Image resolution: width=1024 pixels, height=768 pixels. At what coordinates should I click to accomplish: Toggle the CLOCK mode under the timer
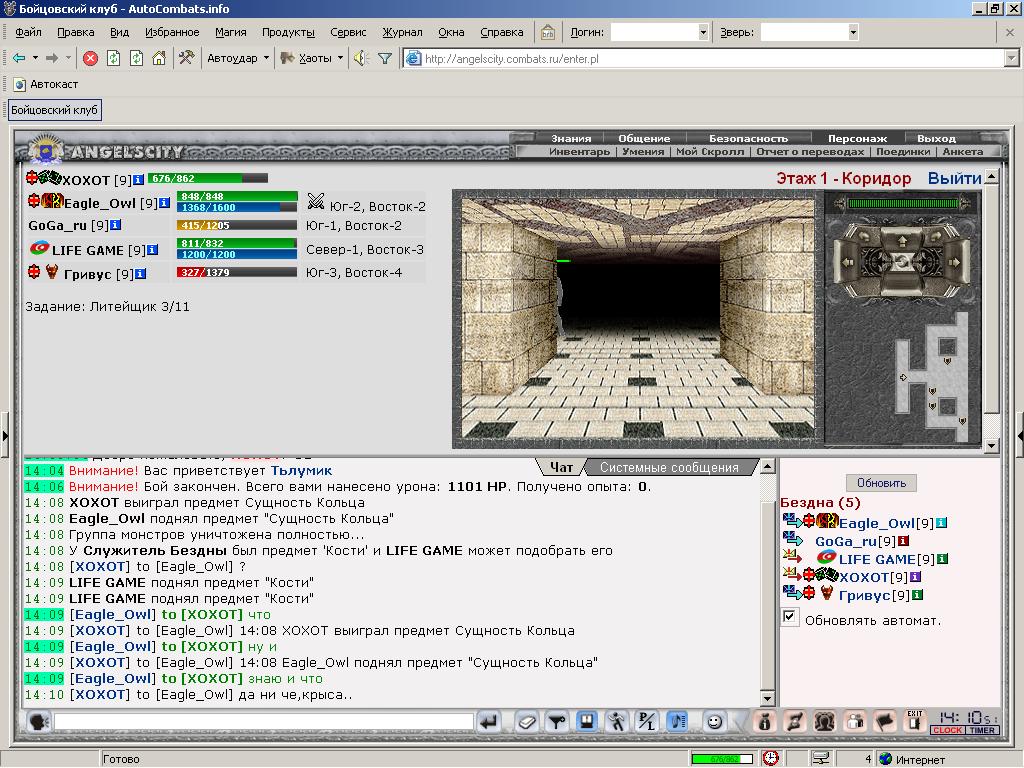[x=948, y=730]
